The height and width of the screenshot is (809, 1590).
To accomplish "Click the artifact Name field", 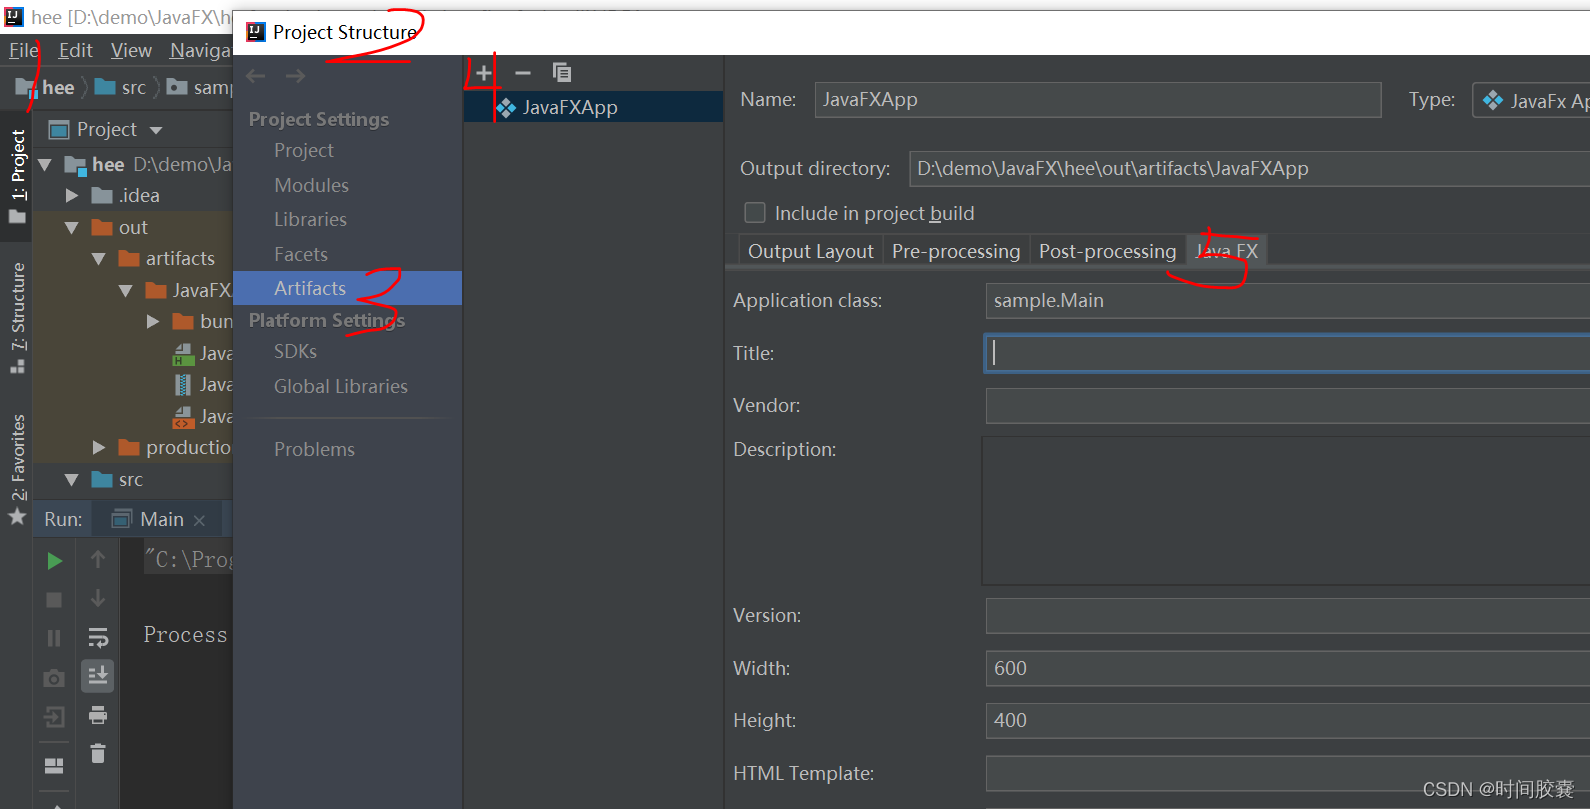I will 1097,100.
